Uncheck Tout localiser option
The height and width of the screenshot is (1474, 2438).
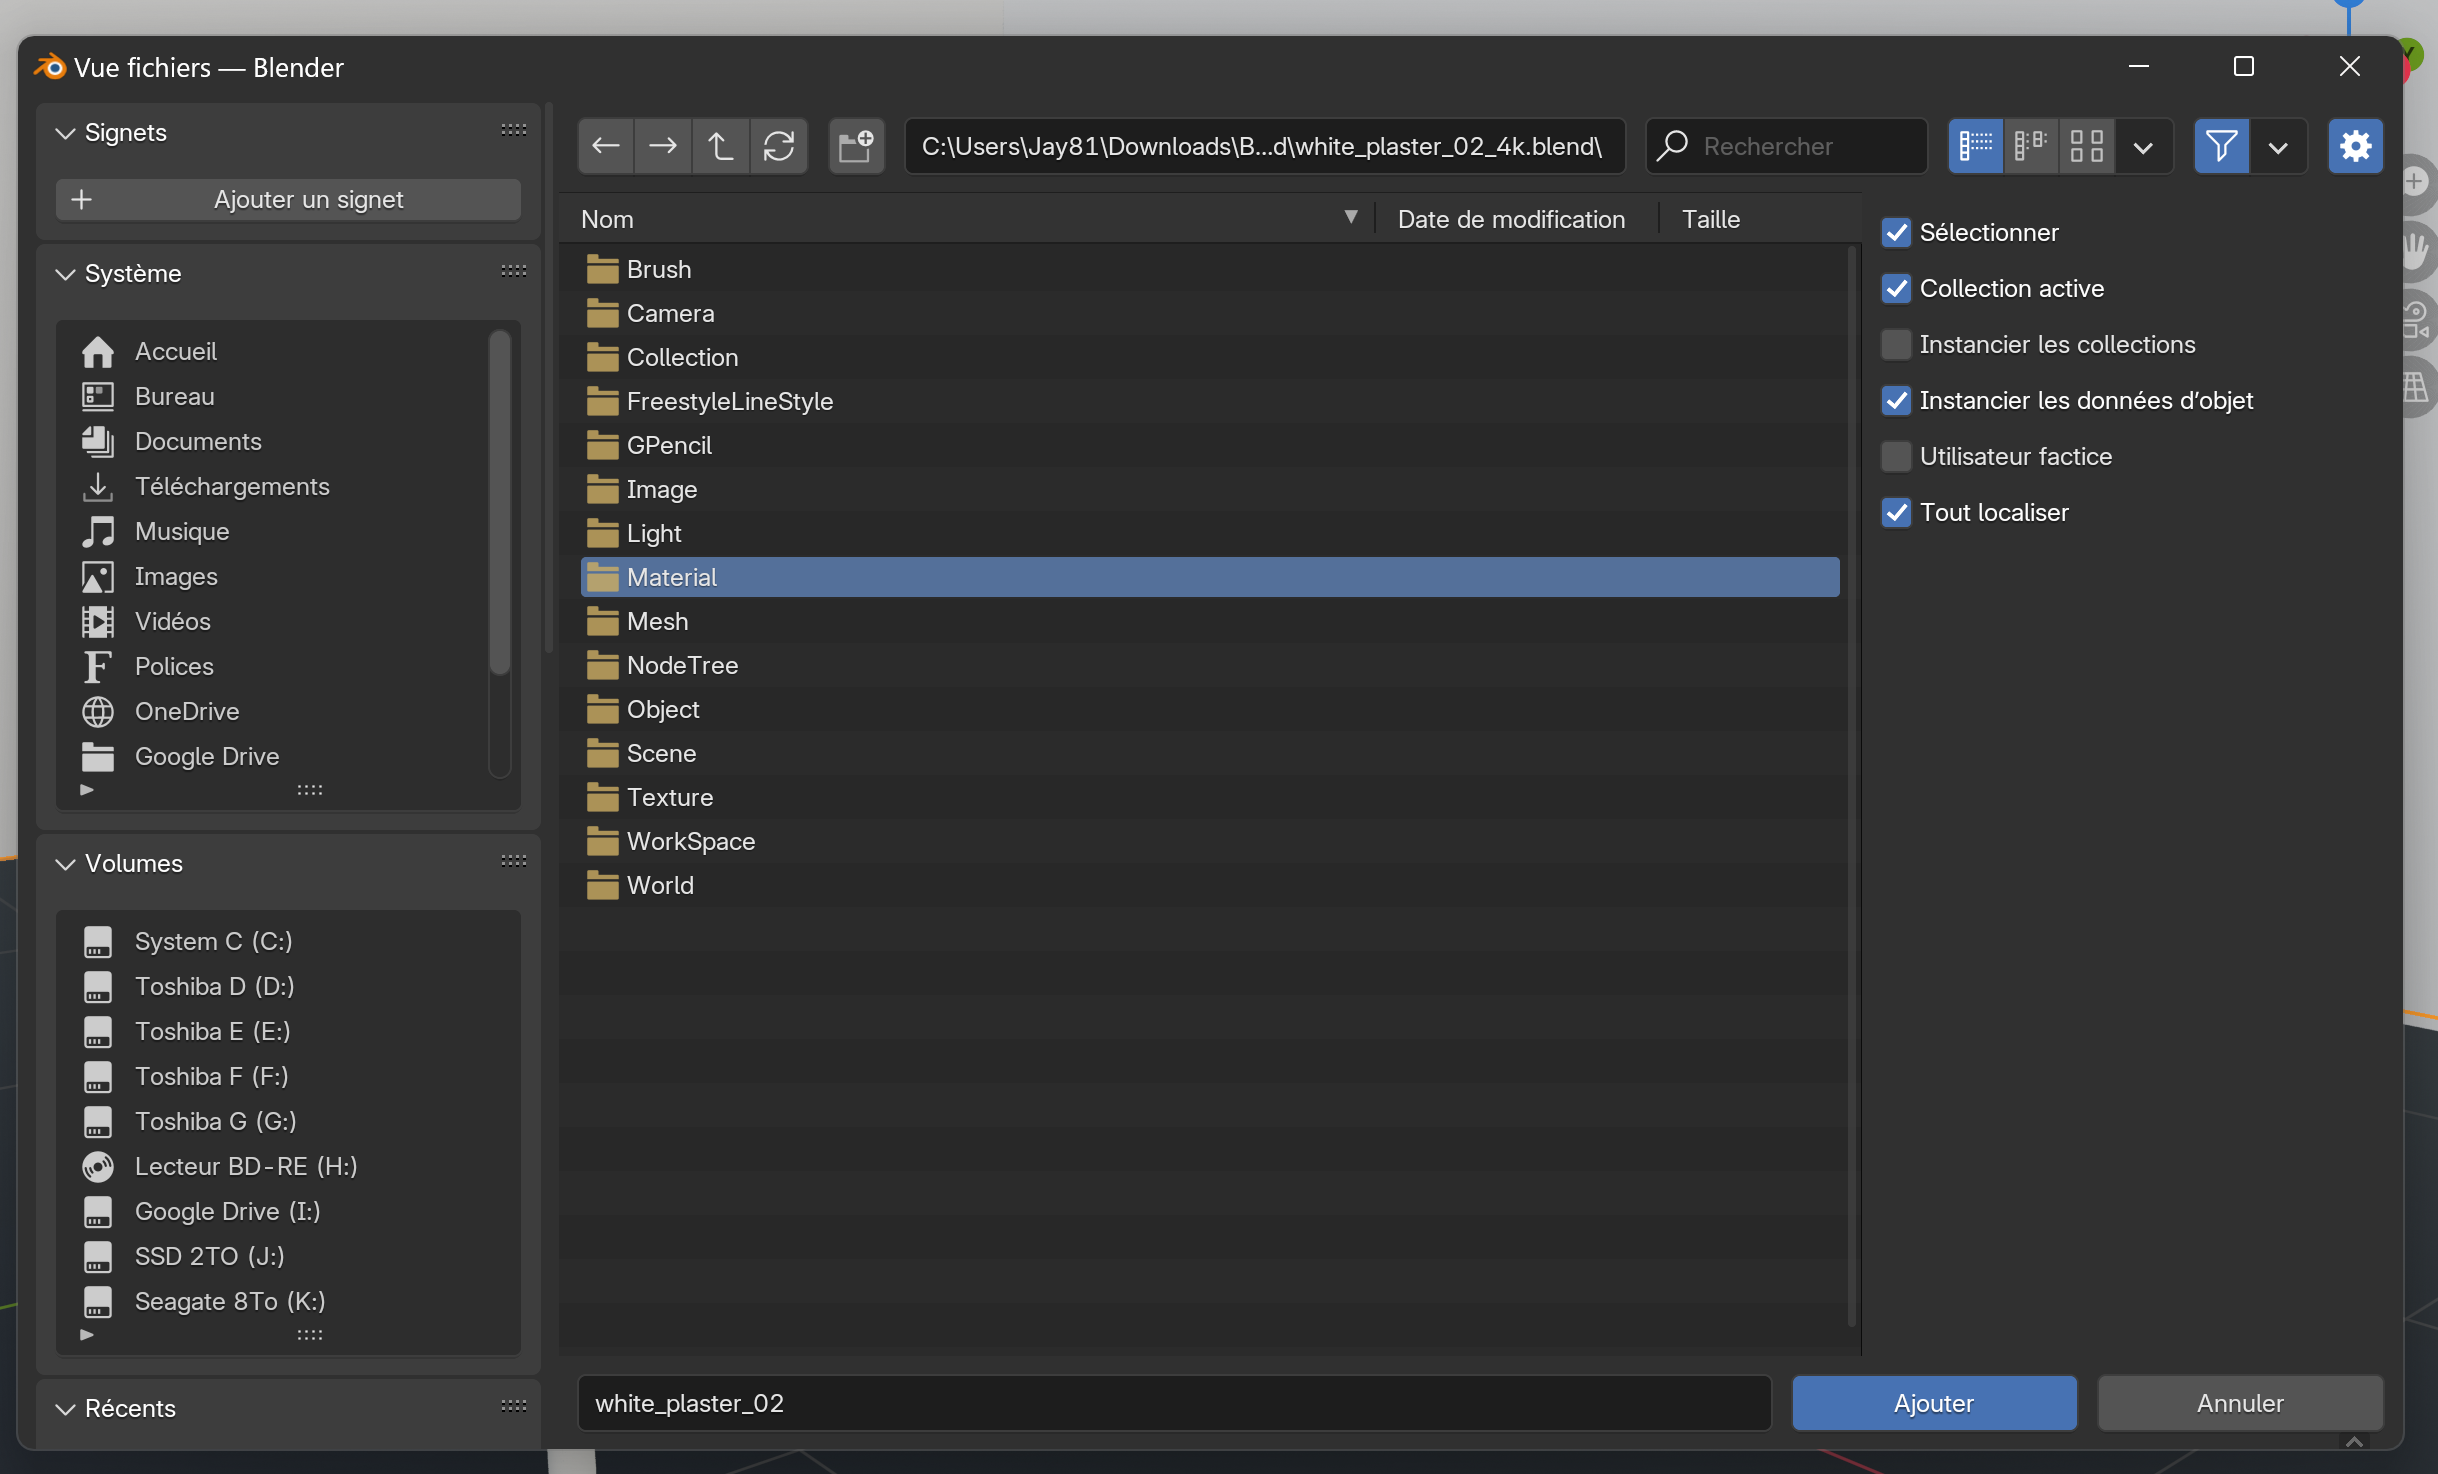tap(1896, 513)
